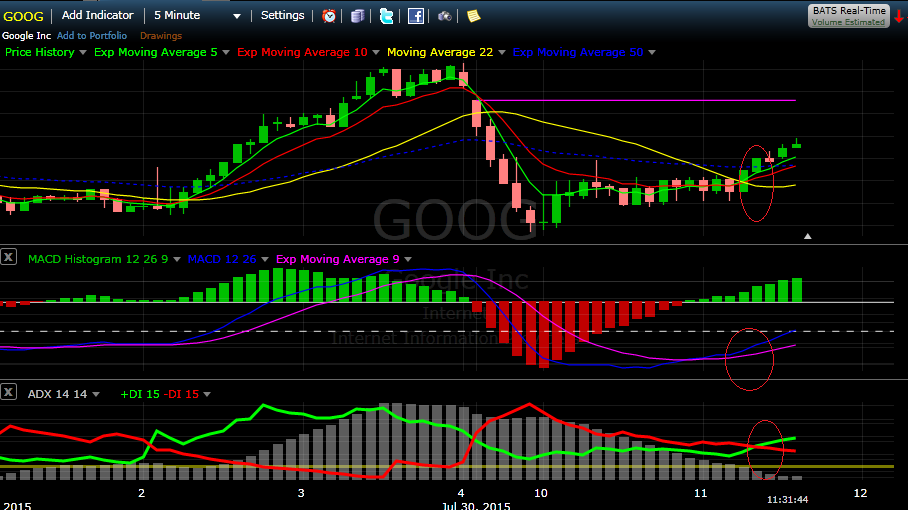Click Add to Portfolio link

[91, 36]
